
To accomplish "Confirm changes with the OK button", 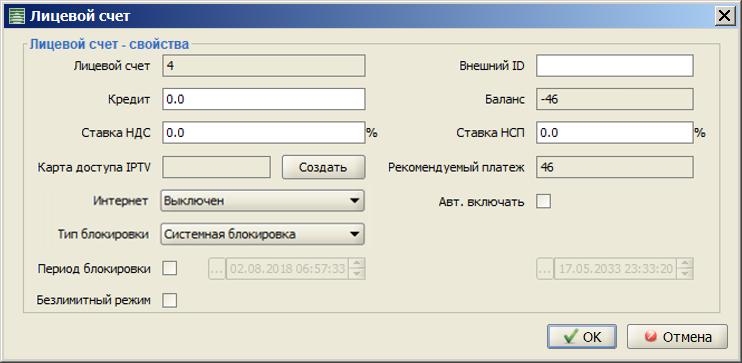I will pos(582,337).
